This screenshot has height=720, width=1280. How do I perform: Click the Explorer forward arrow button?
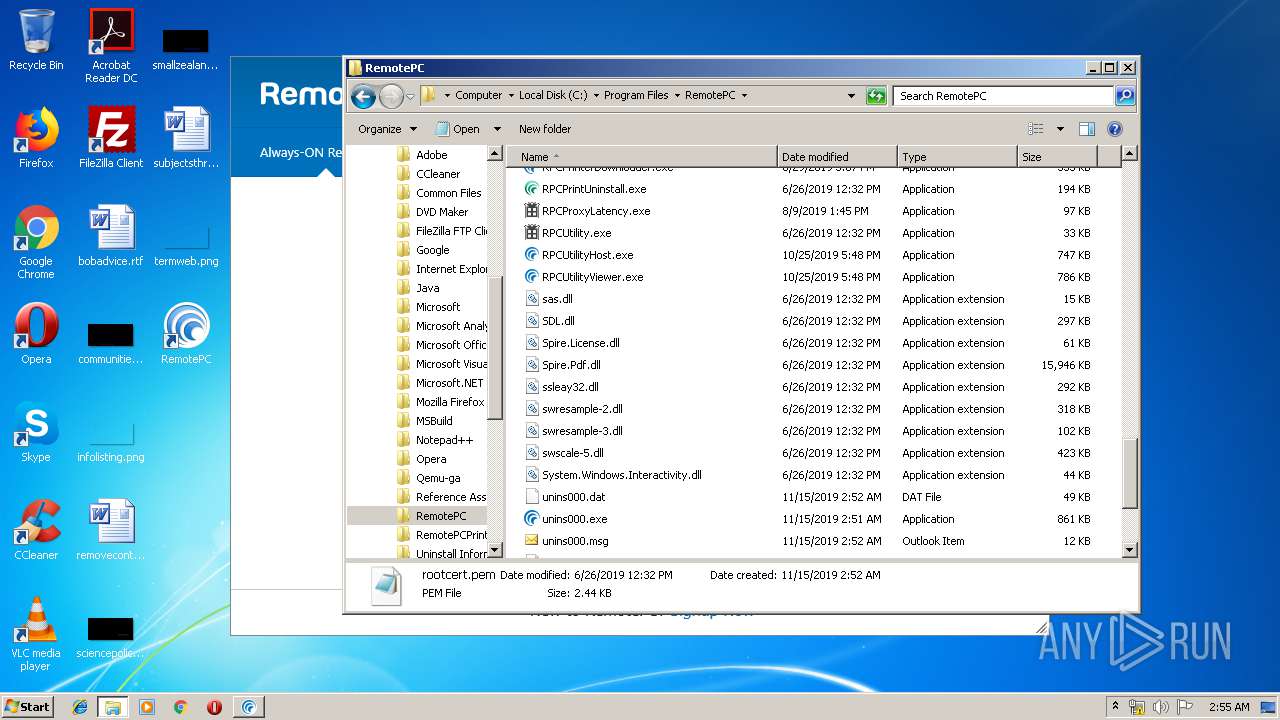point(391,96)
